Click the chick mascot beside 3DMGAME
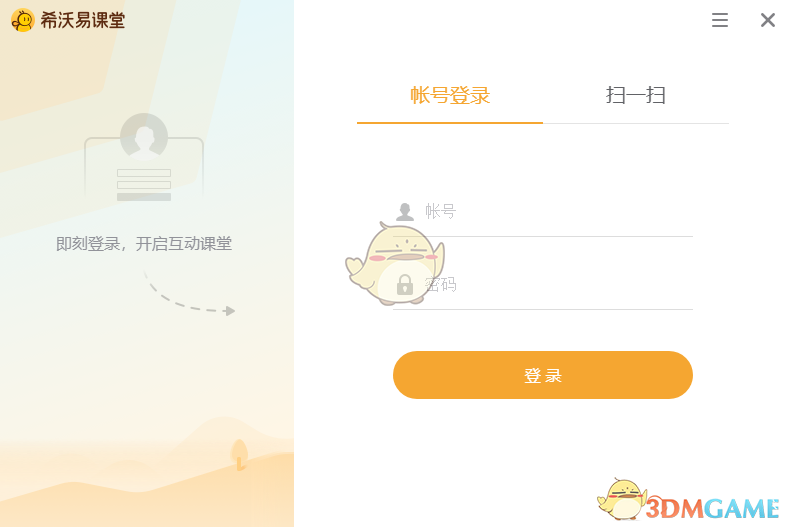790x527 pixels. 622,499
